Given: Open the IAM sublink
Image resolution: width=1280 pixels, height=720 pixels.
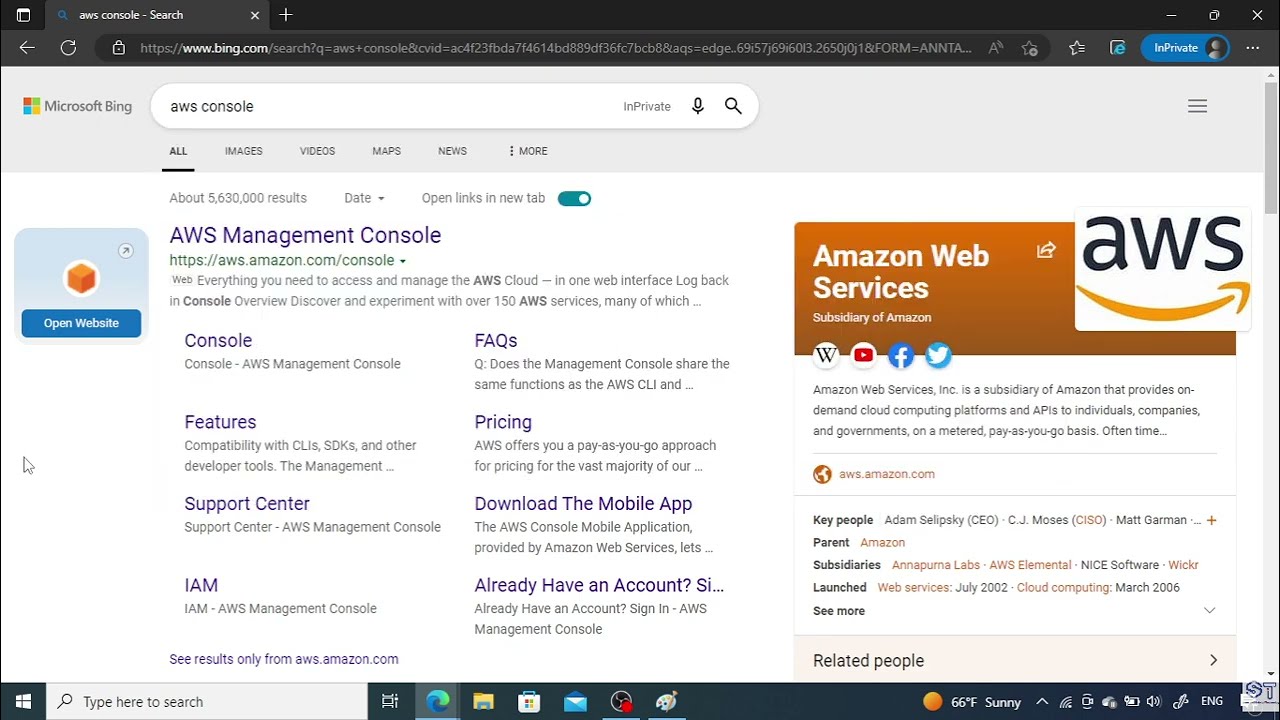Looking at the screenshot, I should tap(201, 585).
